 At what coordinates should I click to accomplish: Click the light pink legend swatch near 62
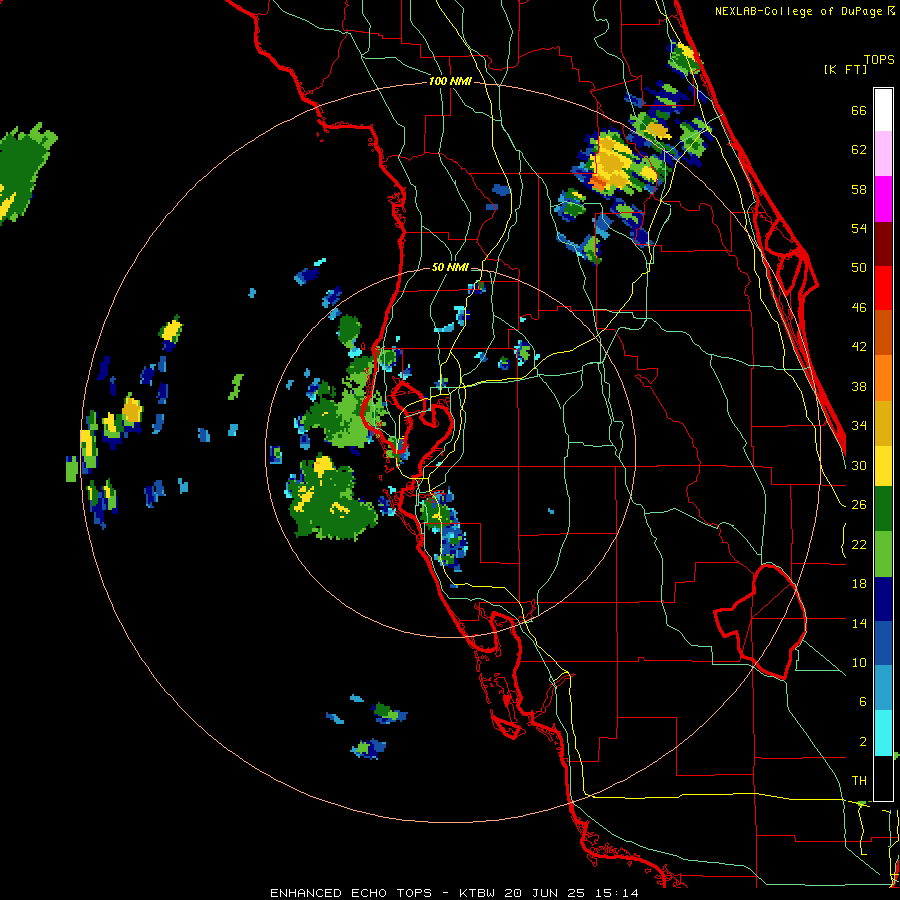click(x=883, y=154)
